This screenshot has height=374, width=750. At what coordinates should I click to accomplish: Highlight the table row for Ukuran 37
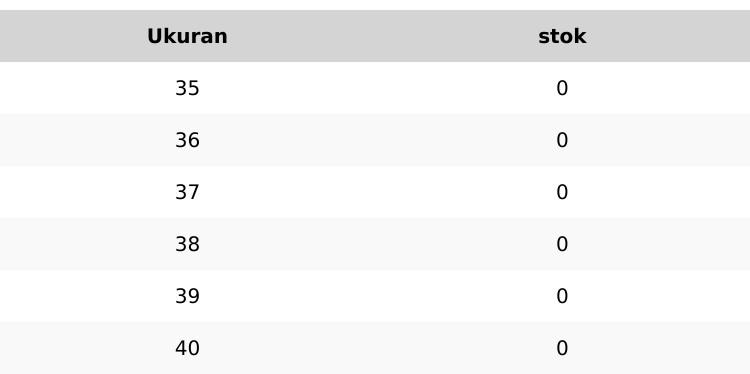375,192
